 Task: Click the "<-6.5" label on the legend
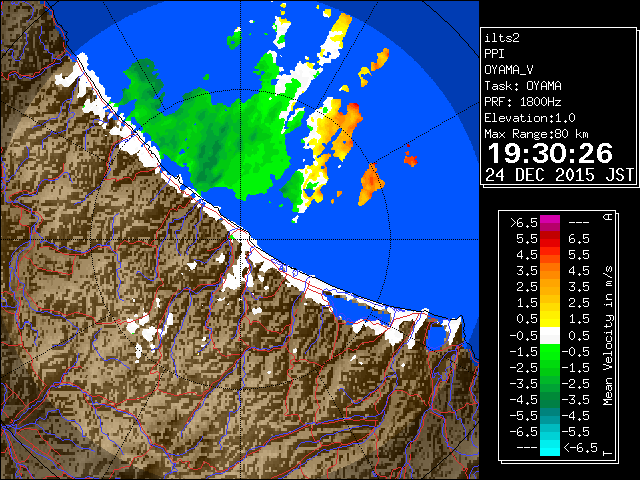[x=580, y=448]
